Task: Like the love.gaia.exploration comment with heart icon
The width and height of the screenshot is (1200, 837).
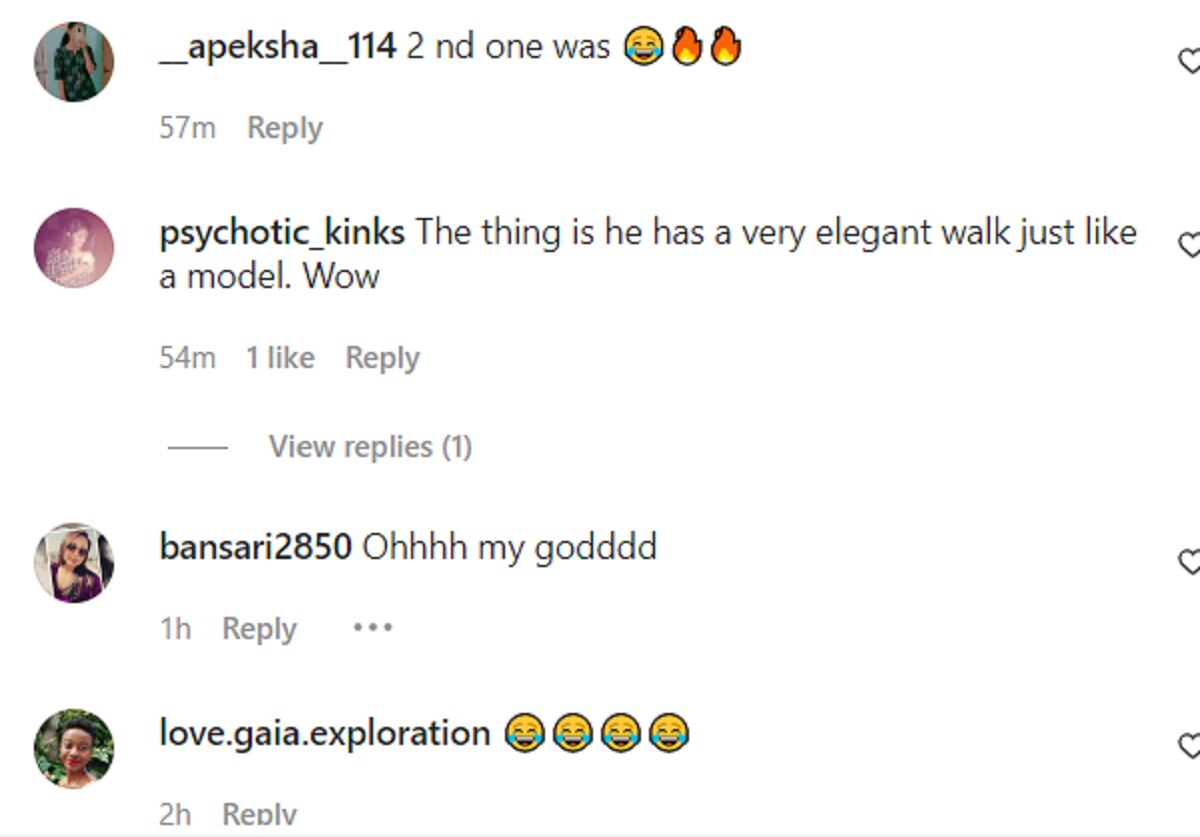Action: point(1189,745)
